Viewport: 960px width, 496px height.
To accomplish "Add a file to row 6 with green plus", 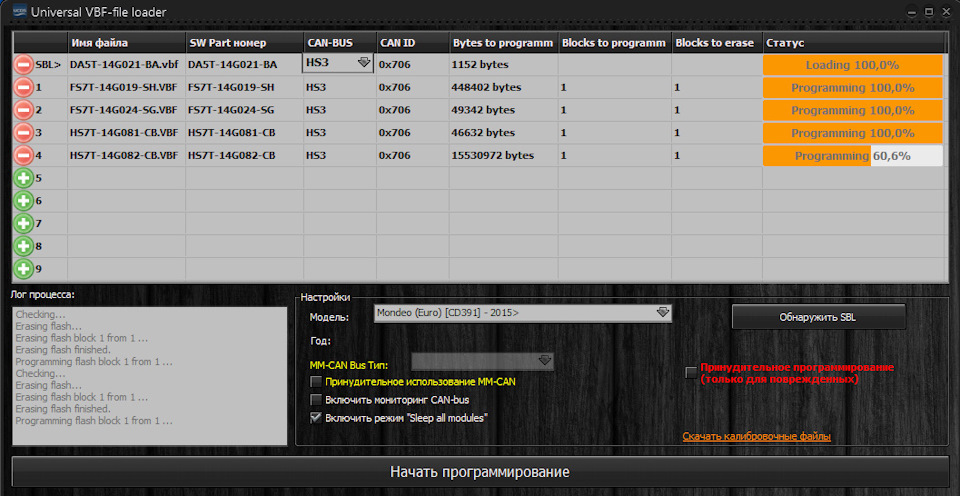I will (23, 201).
